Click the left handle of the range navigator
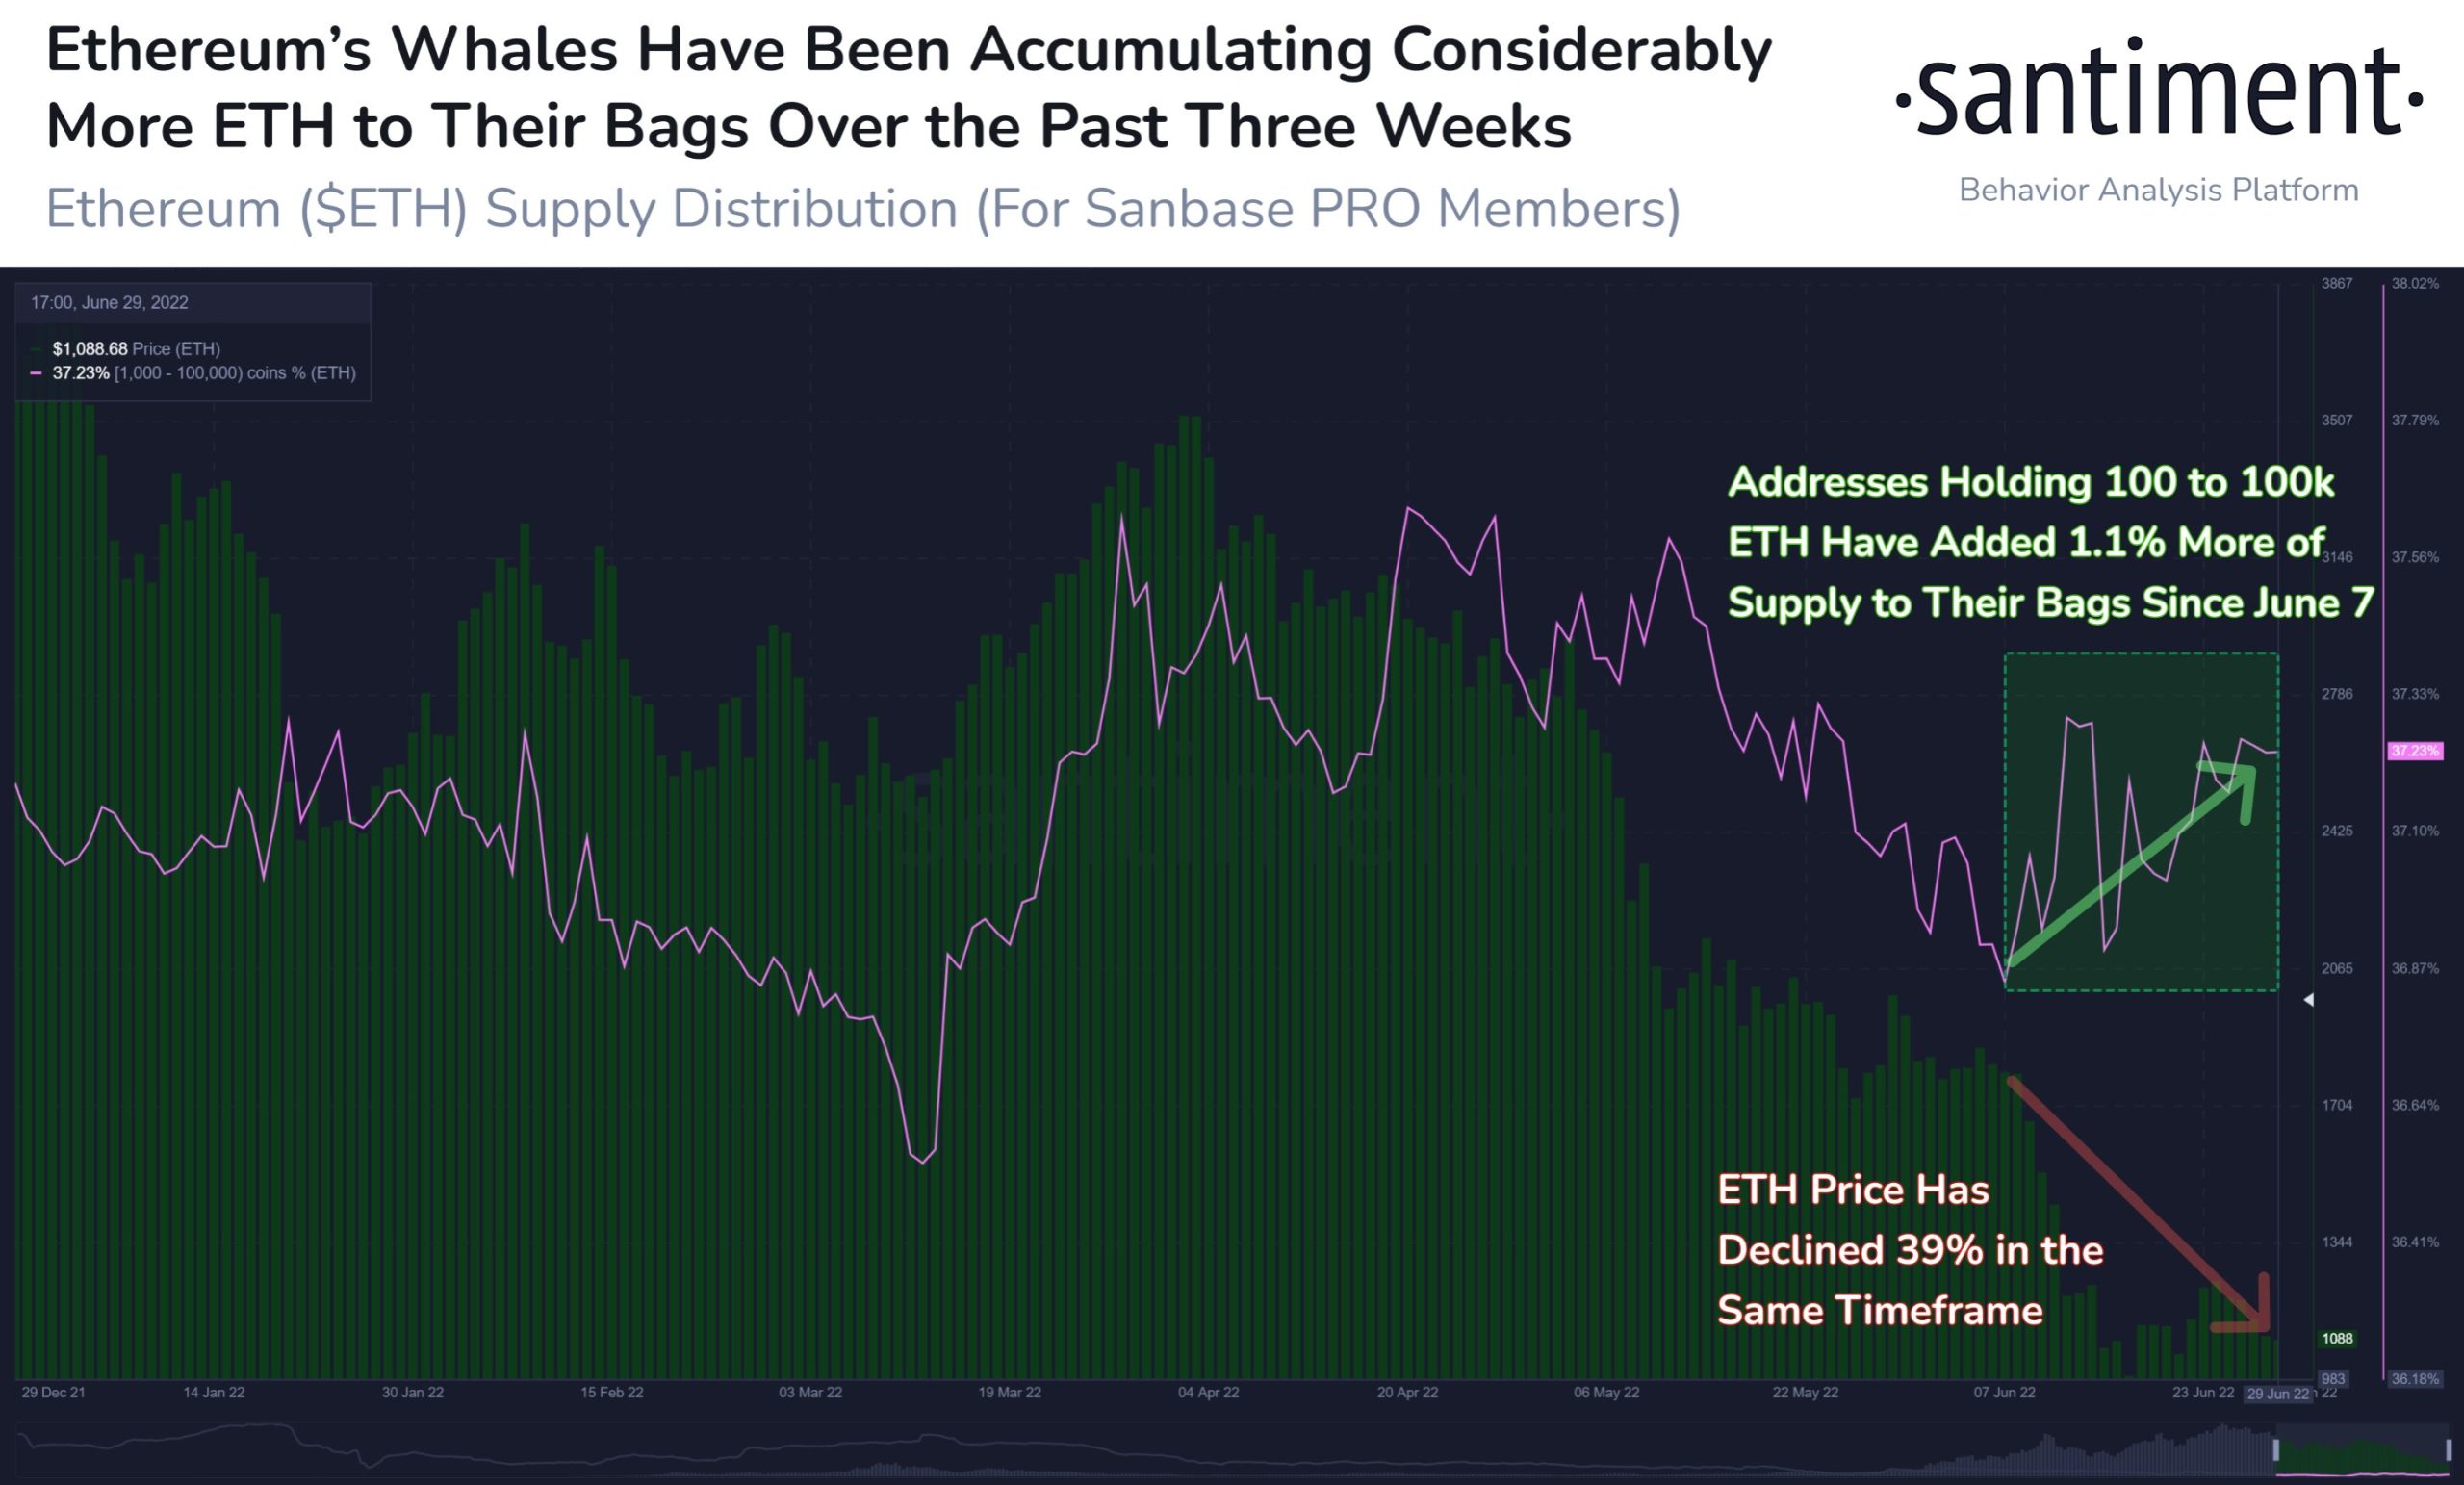Screen dimensions: 2464x1485 (2276, 1450)
